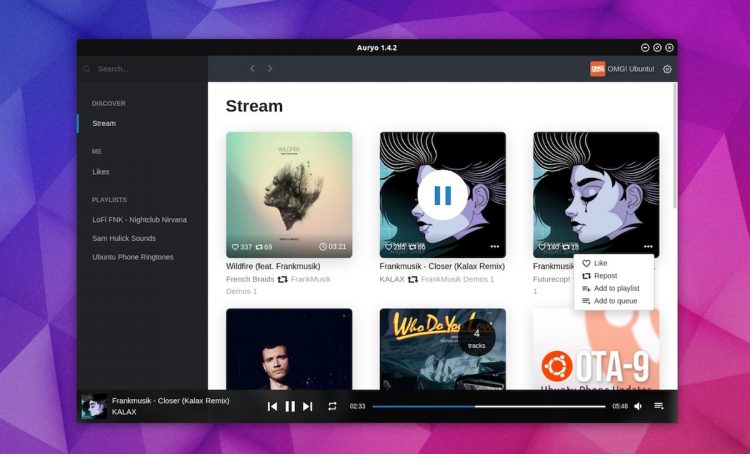Open French Braids artist link
Screen dimensions: 750x454
pyautogui.click(x=250, y=279)
